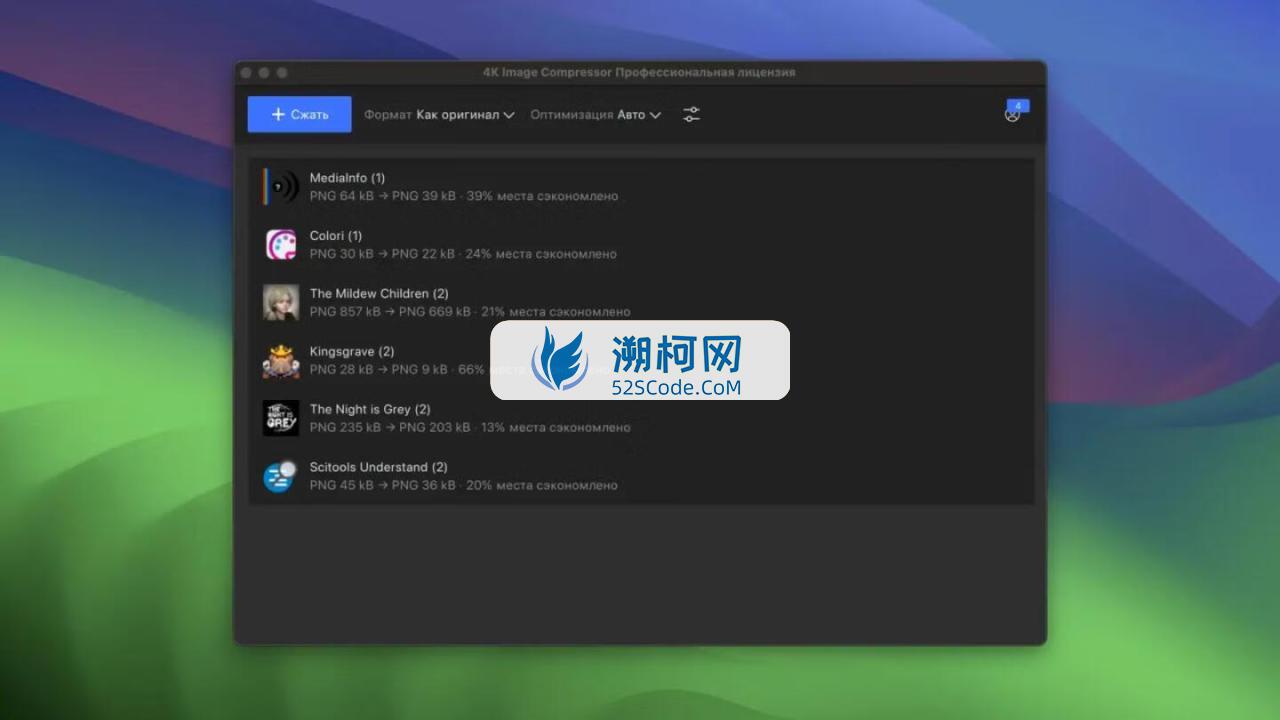
Task: Close the 4K Image Compressor window
Action: [x=246, y=73]
